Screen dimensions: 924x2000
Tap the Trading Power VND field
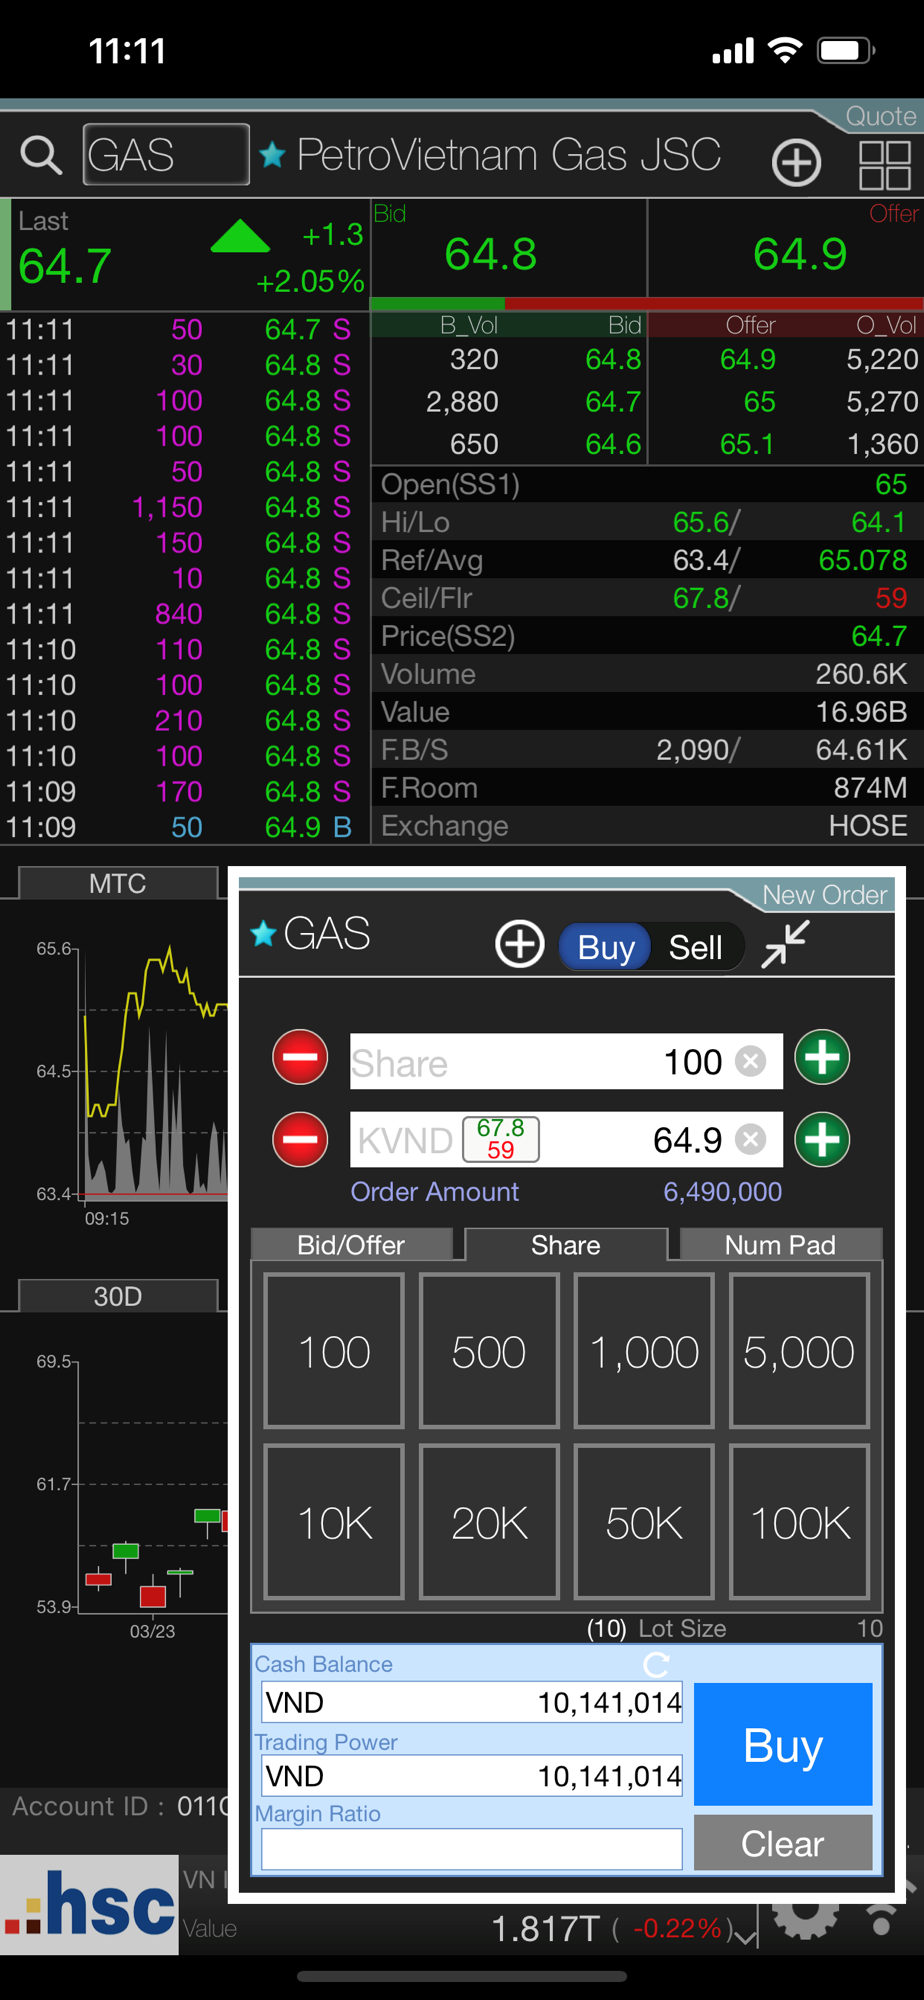pos(472,1775)
